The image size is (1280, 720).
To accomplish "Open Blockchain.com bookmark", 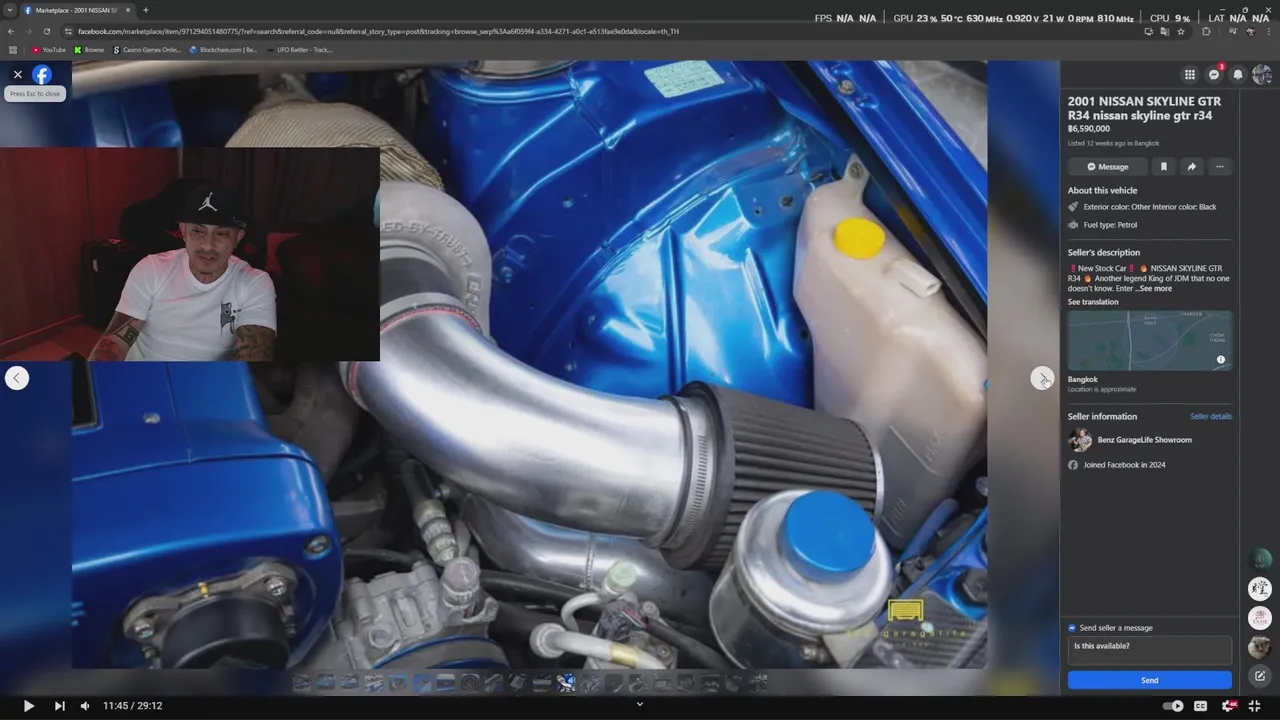I will click(223, 49).
